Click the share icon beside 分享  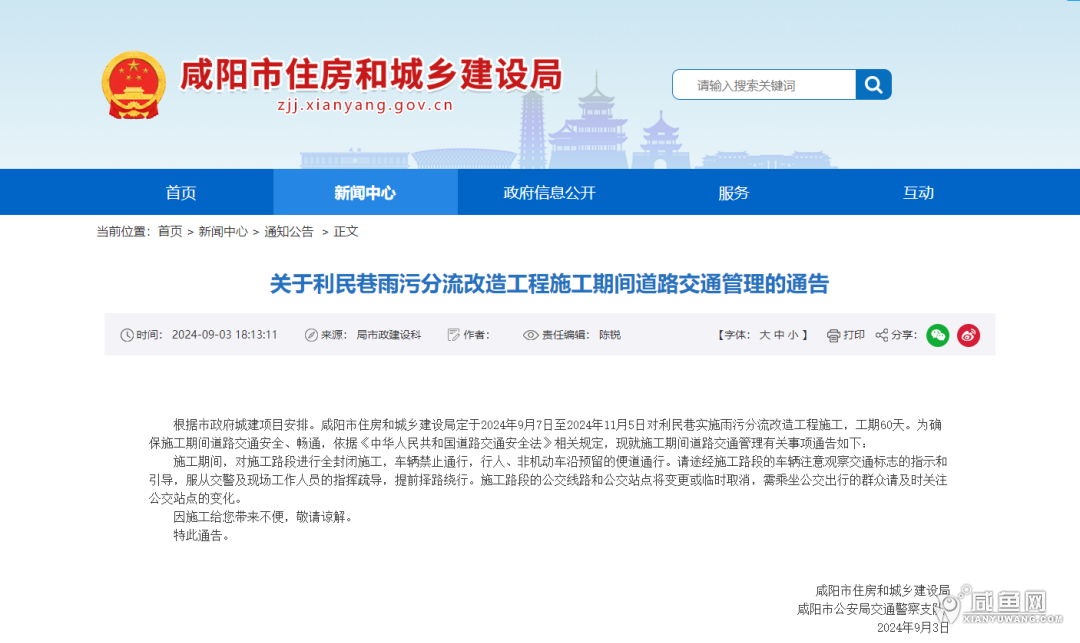coord(882,335)
